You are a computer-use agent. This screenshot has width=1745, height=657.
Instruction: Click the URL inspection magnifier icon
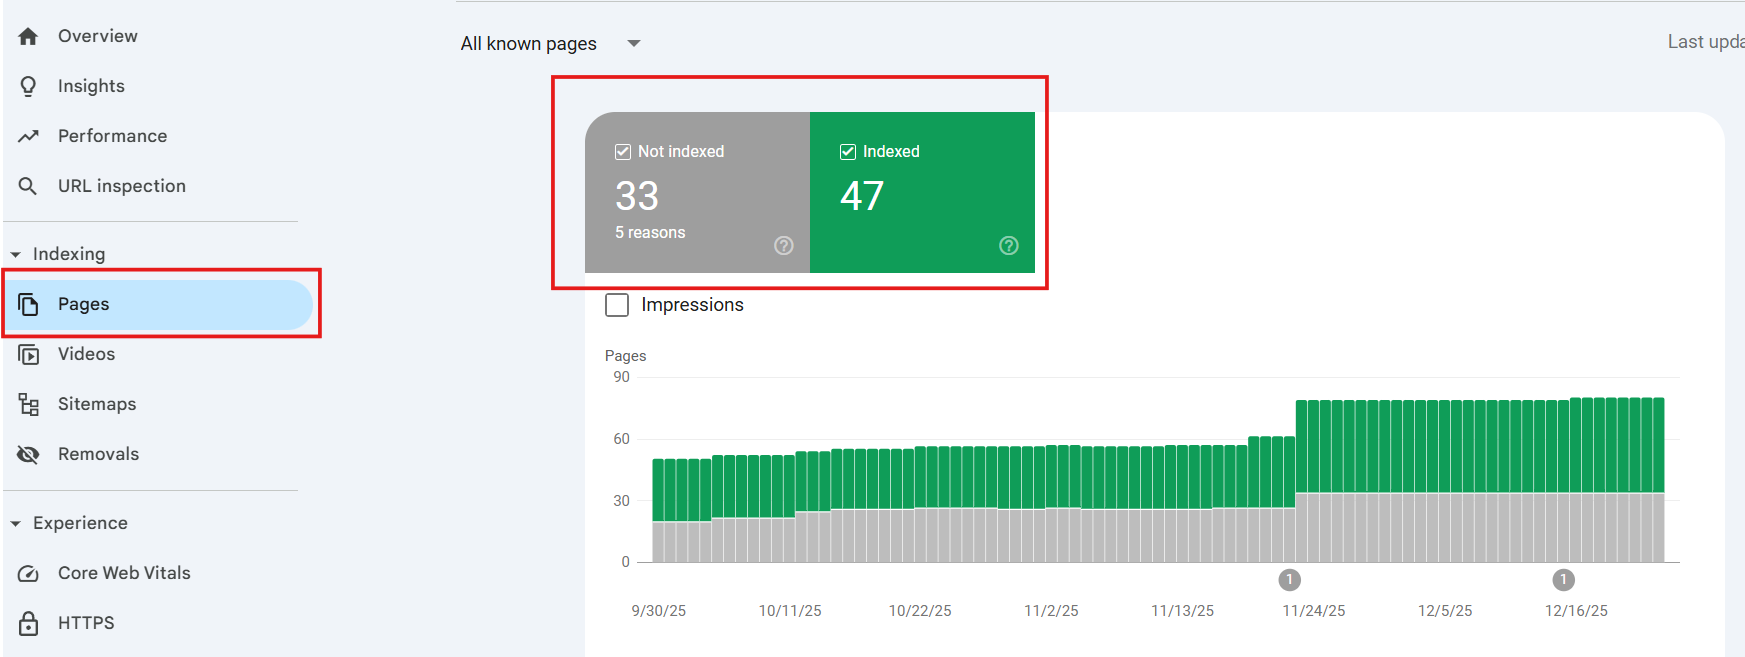click(x=28, y=186)
